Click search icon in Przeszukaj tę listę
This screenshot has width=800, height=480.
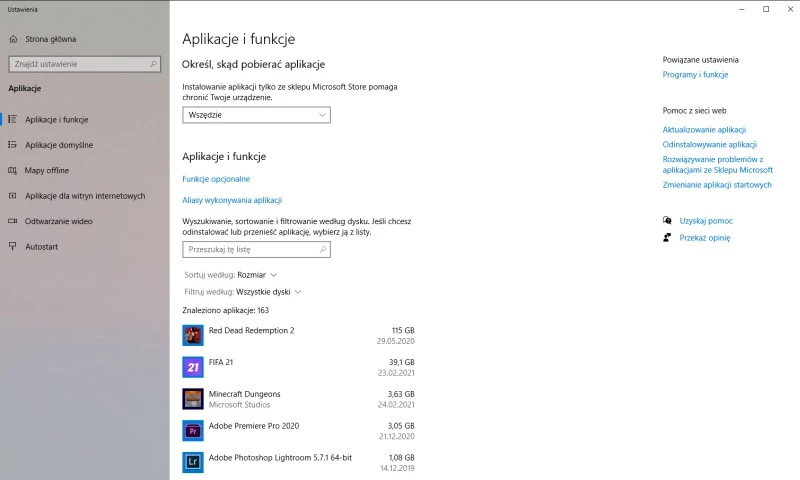[x=323, y=249]
